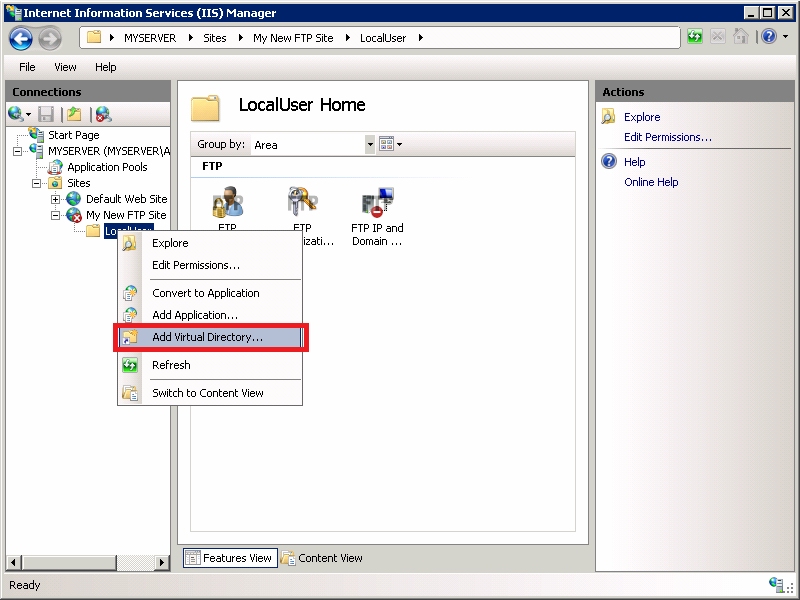Select Start Page in the tree
This screenshot has width=800, height=600.
coord(73,135)
